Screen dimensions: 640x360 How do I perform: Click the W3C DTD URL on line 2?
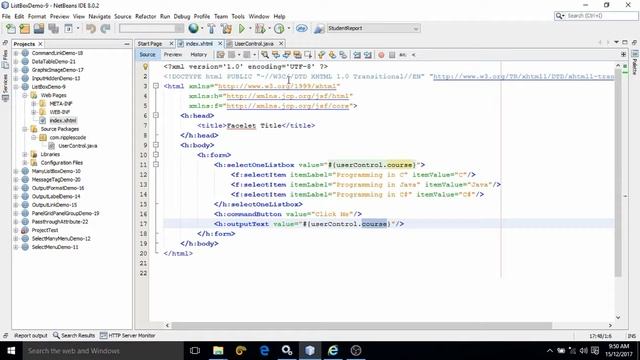[524, 76]
